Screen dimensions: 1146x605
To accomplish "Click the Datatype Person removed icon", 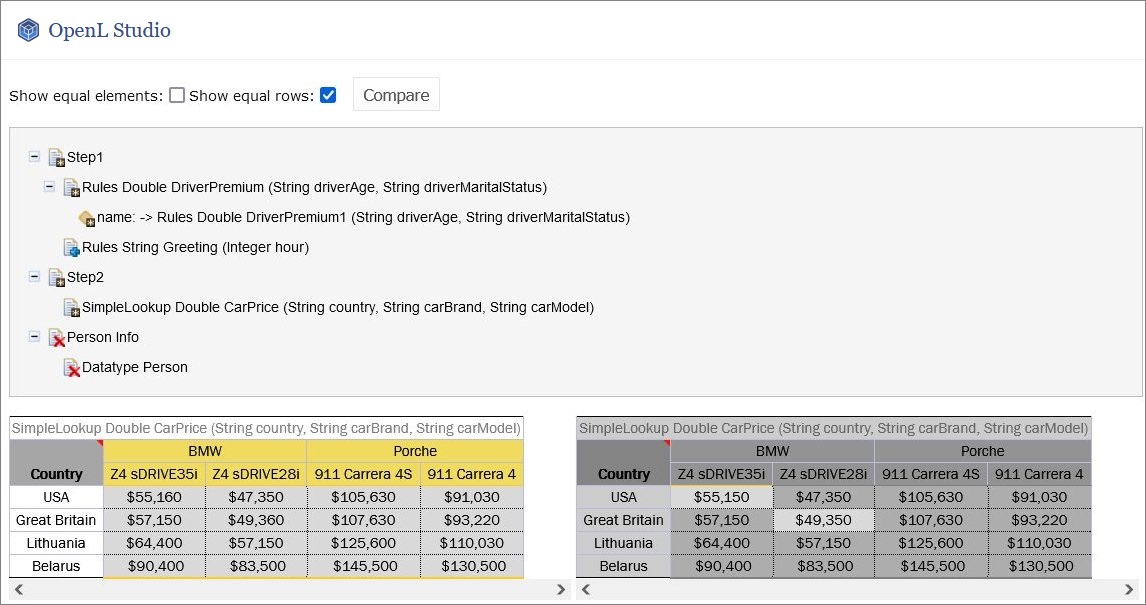I will point(72,367).
